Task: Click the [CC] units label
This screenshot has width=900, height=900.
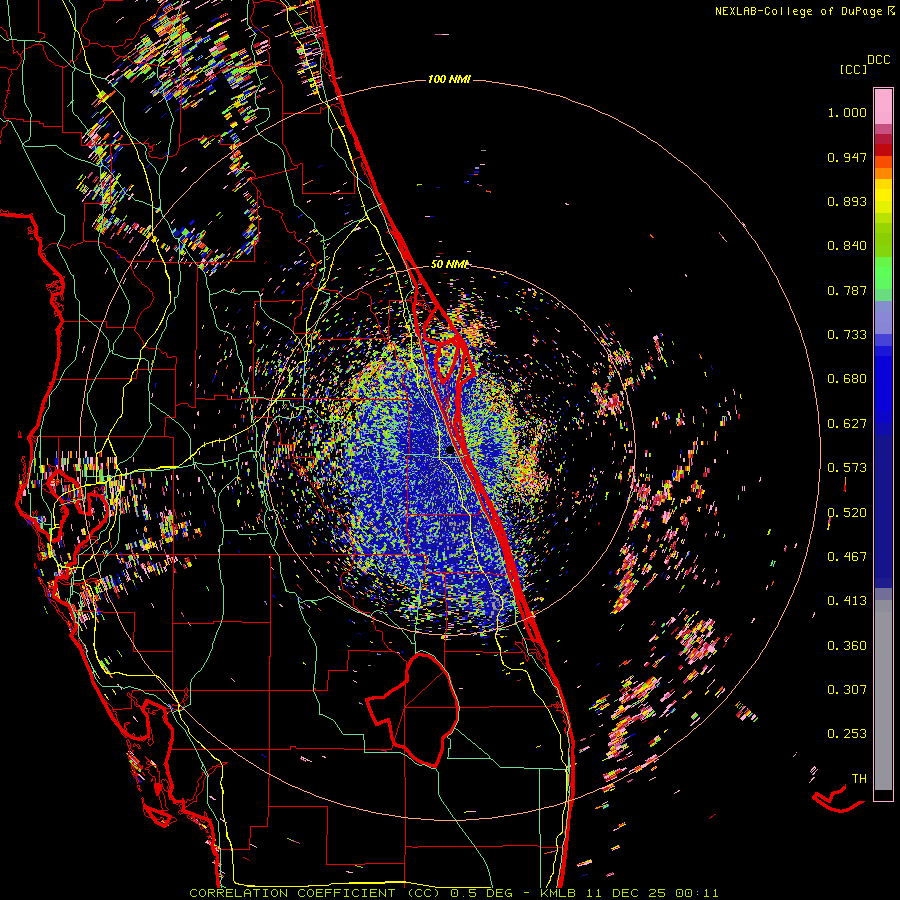Action: [853, 69]
